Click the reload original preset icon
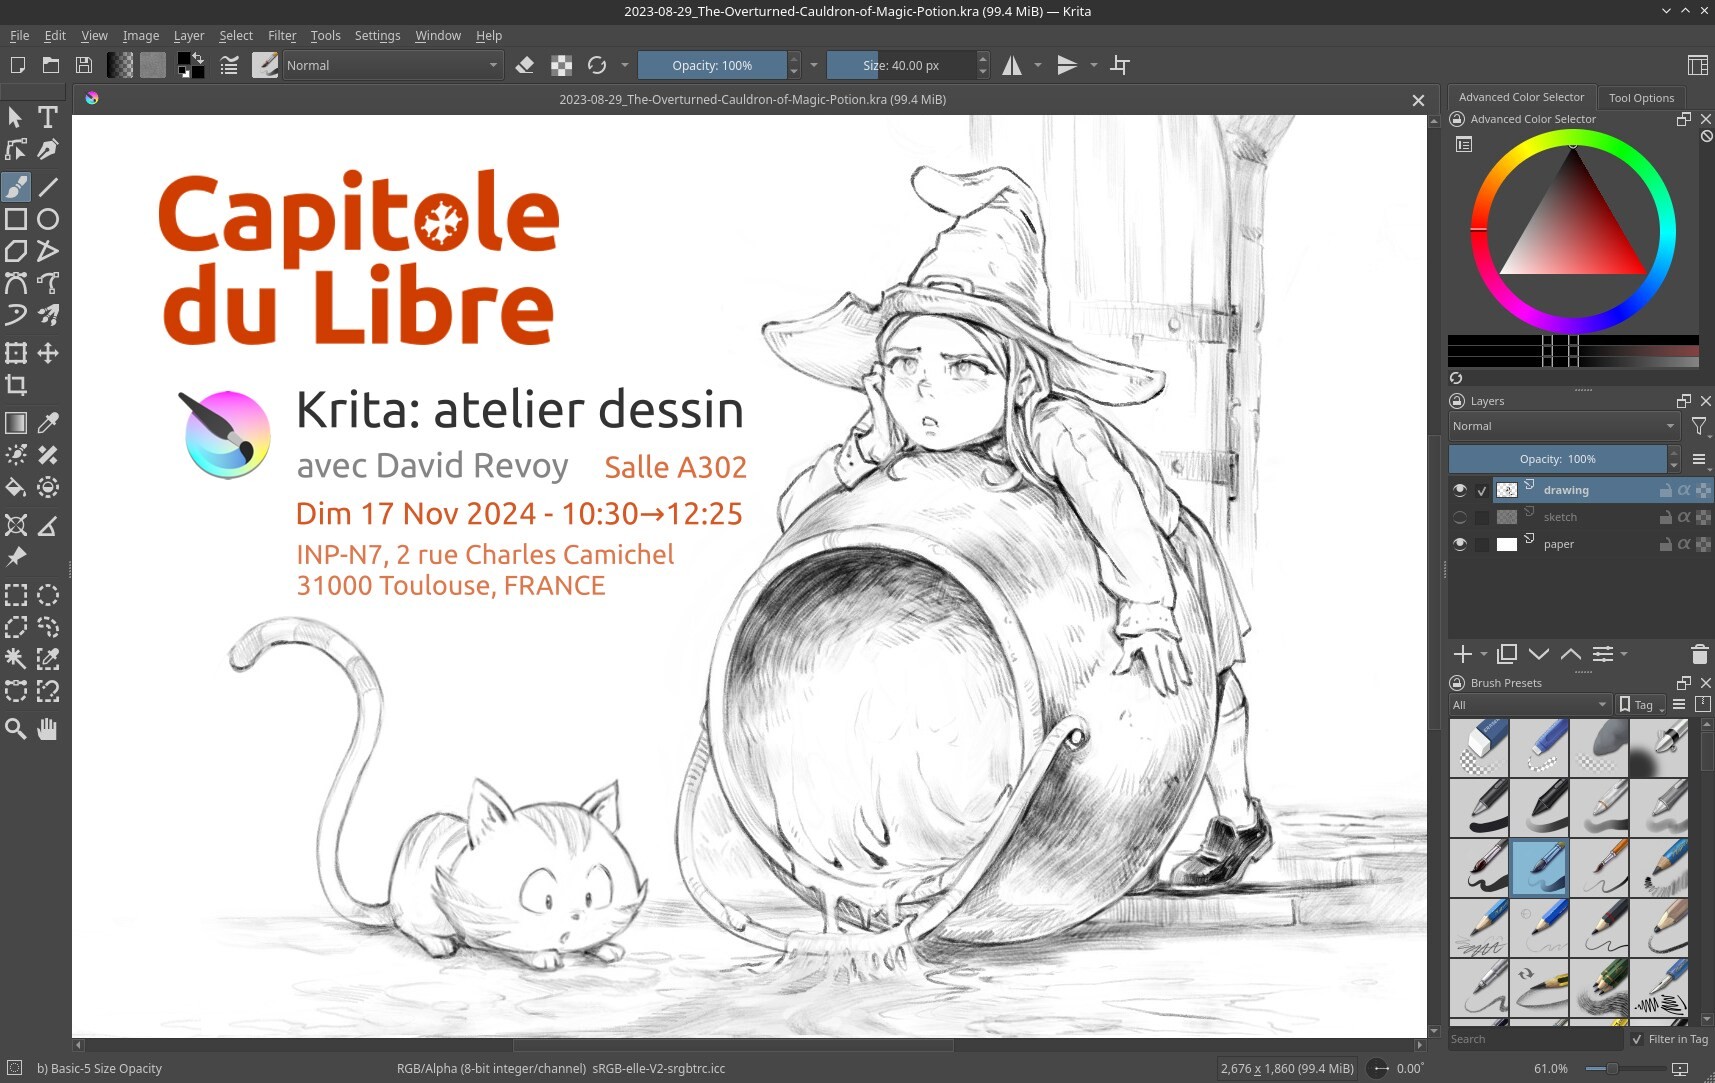The width and height of the screenshot is (1715, 1083). 597,65
